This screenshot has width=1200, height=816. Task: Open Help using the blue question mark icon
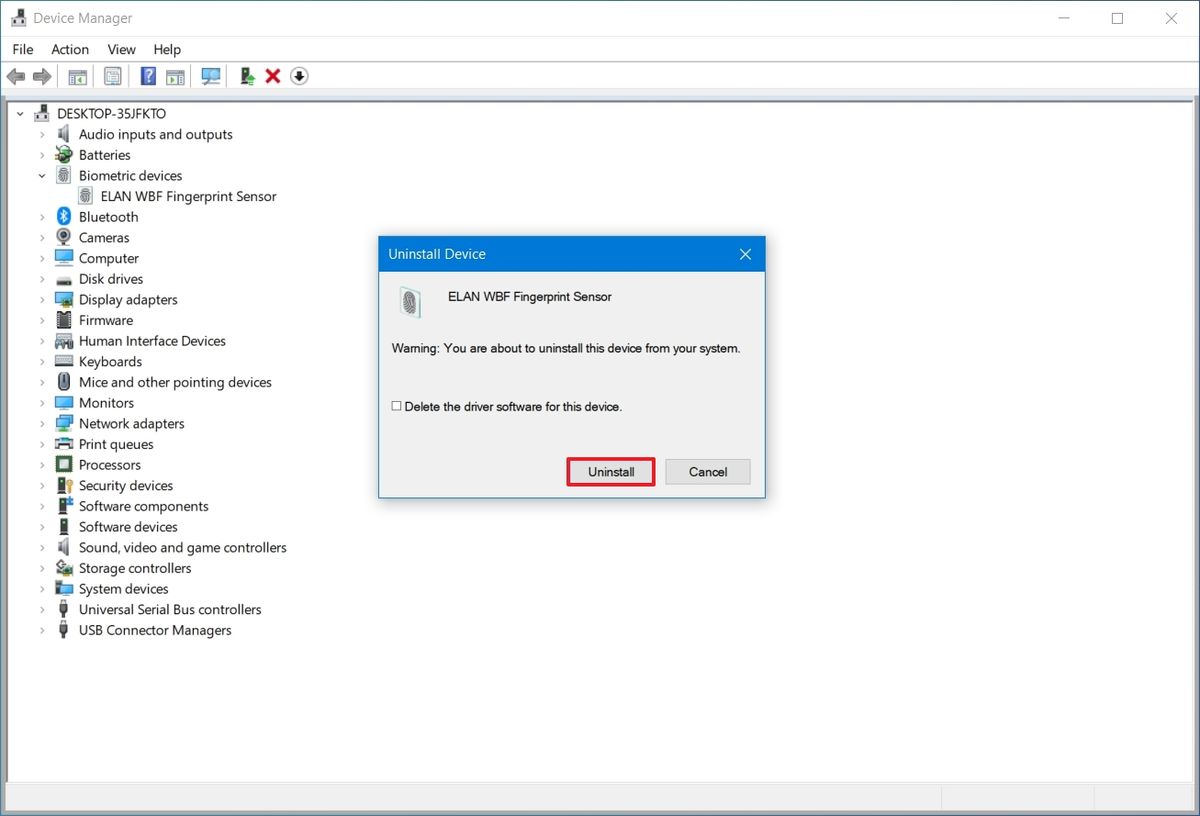click(x=147, y=76)
